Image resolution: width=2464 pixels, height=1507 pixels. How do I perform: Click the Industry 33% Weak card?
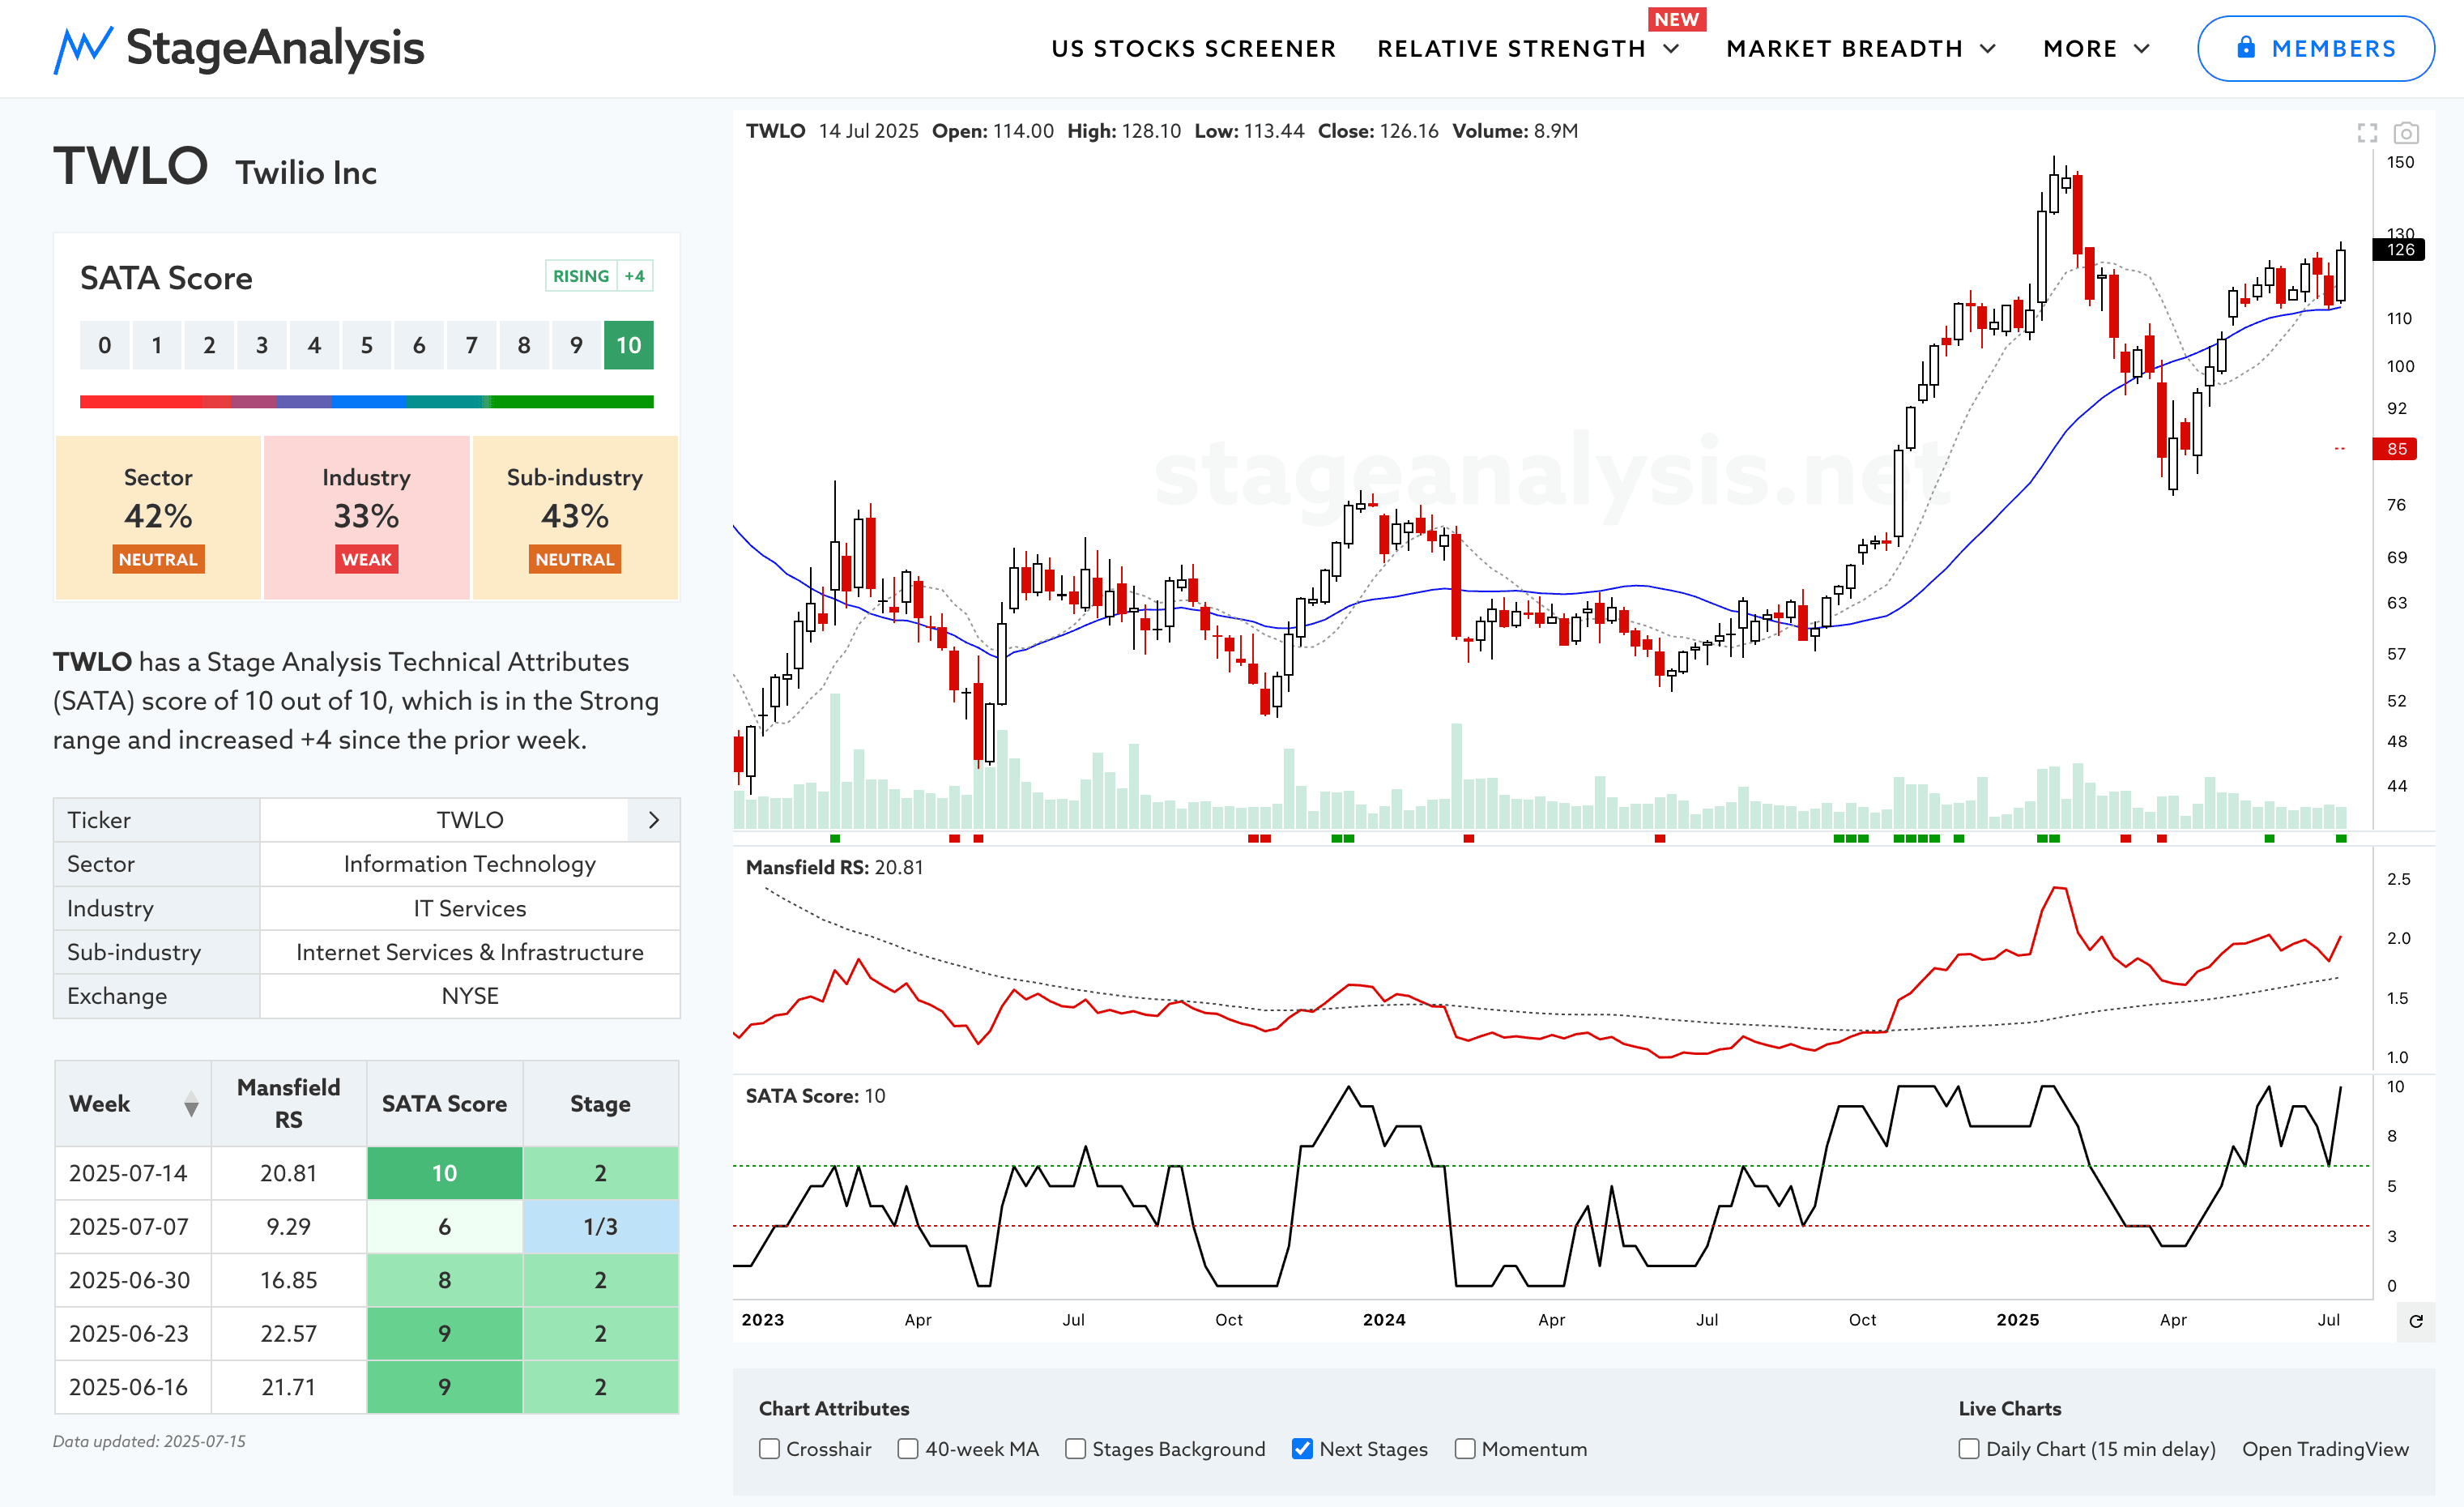366,517
